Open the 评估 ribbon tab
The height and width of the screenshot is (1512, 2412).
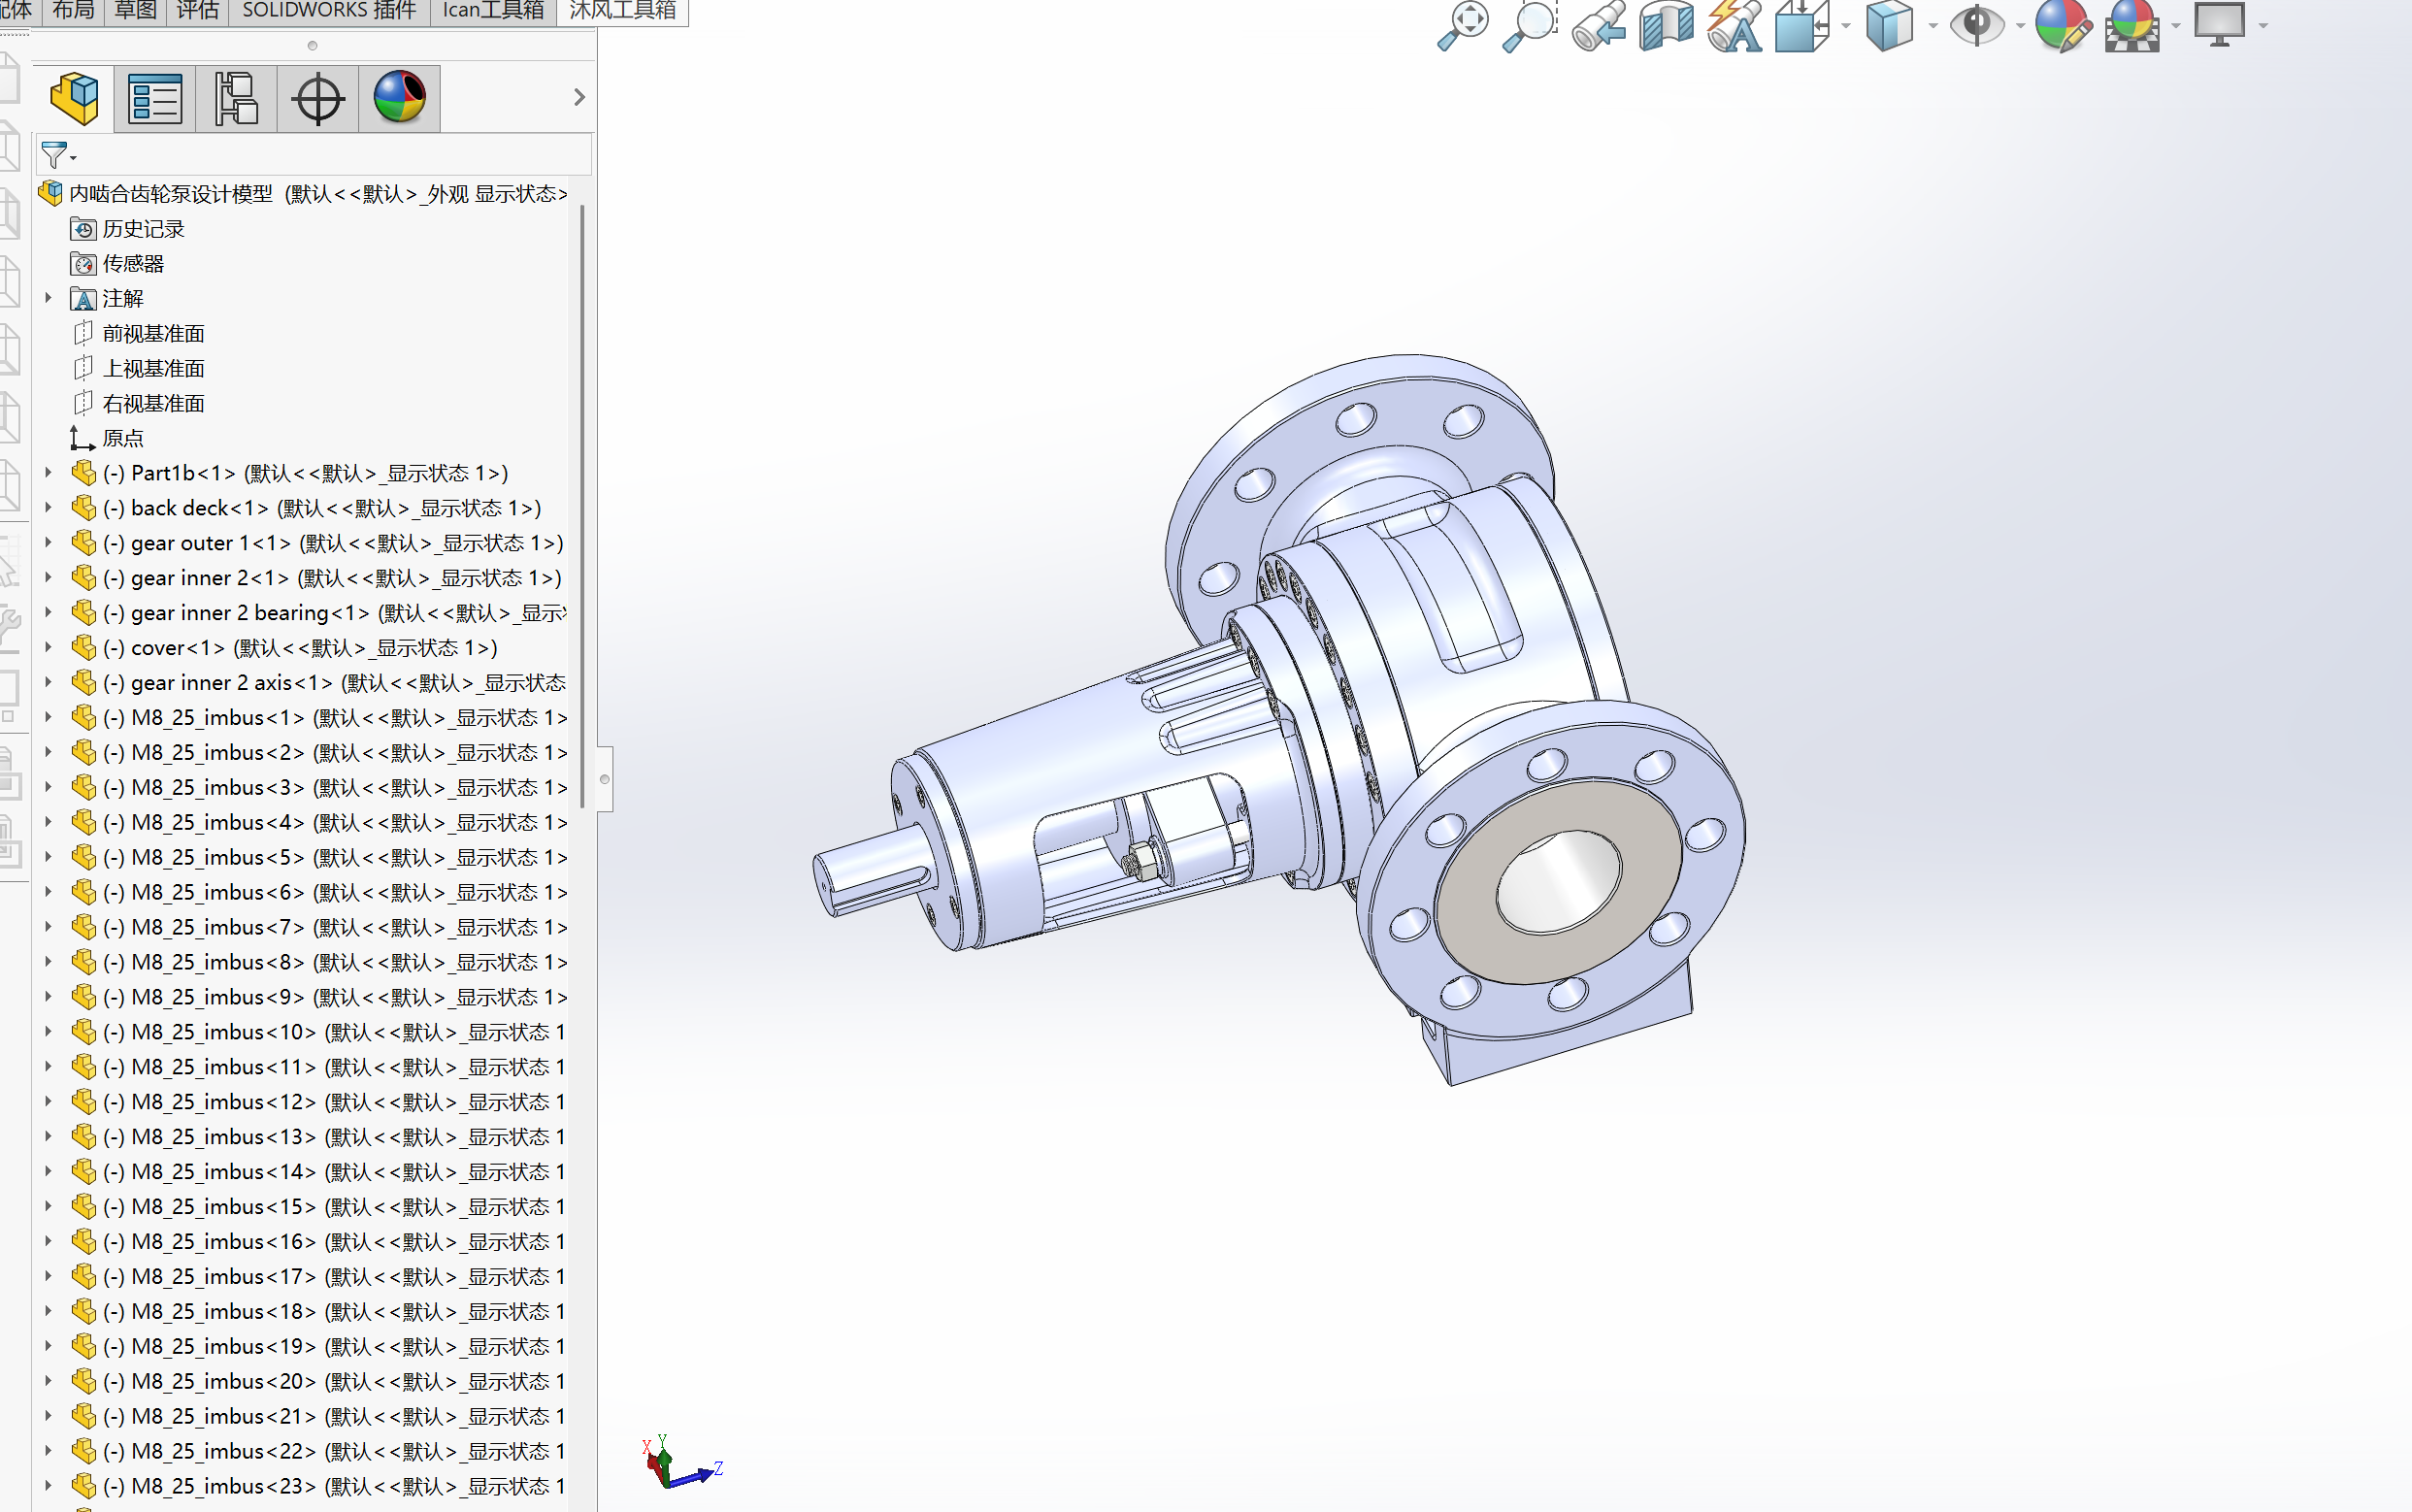coord(197,11)
